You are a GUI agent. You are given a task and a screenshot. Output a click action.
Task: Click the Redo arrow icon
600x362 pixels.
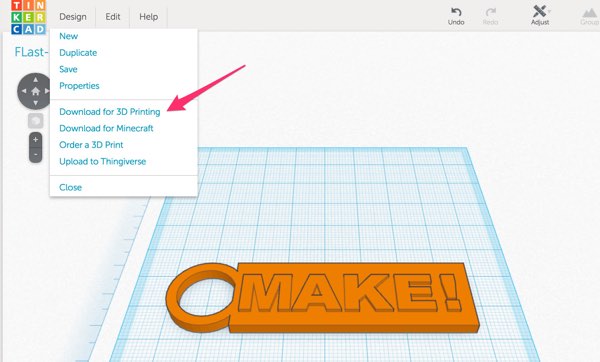[x=491, y=12]
